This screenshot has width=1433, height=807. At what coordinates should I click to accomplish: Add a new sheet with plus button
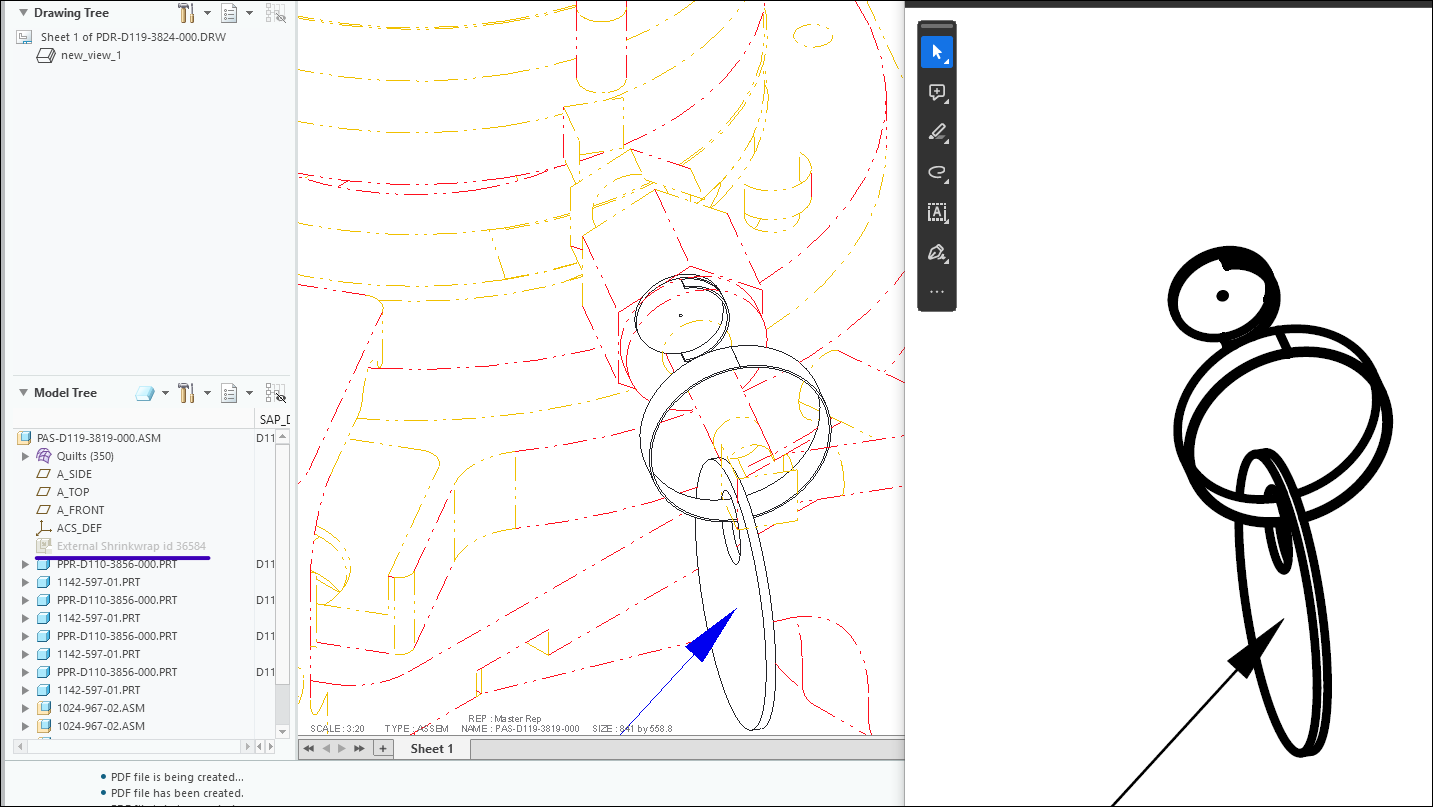382,748
